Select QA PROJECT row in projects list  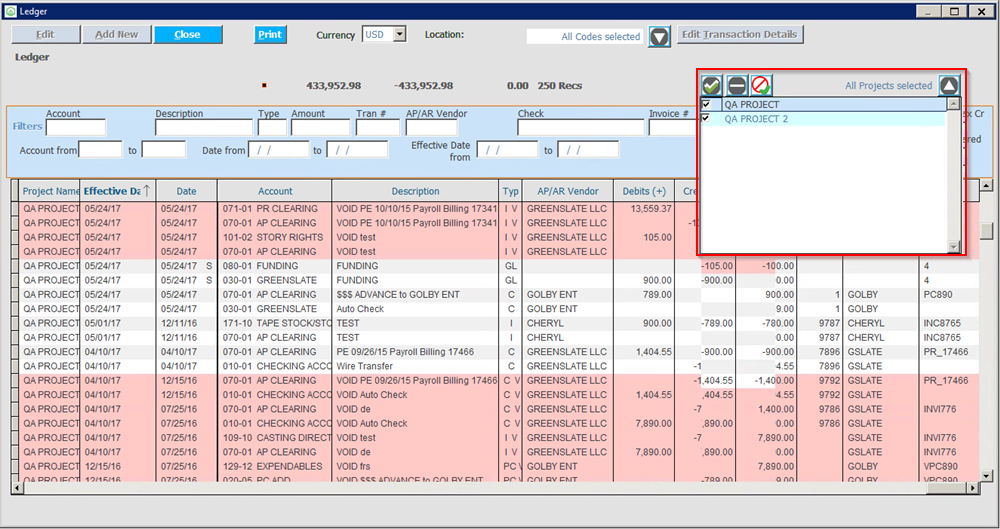[x=823, y=104]
